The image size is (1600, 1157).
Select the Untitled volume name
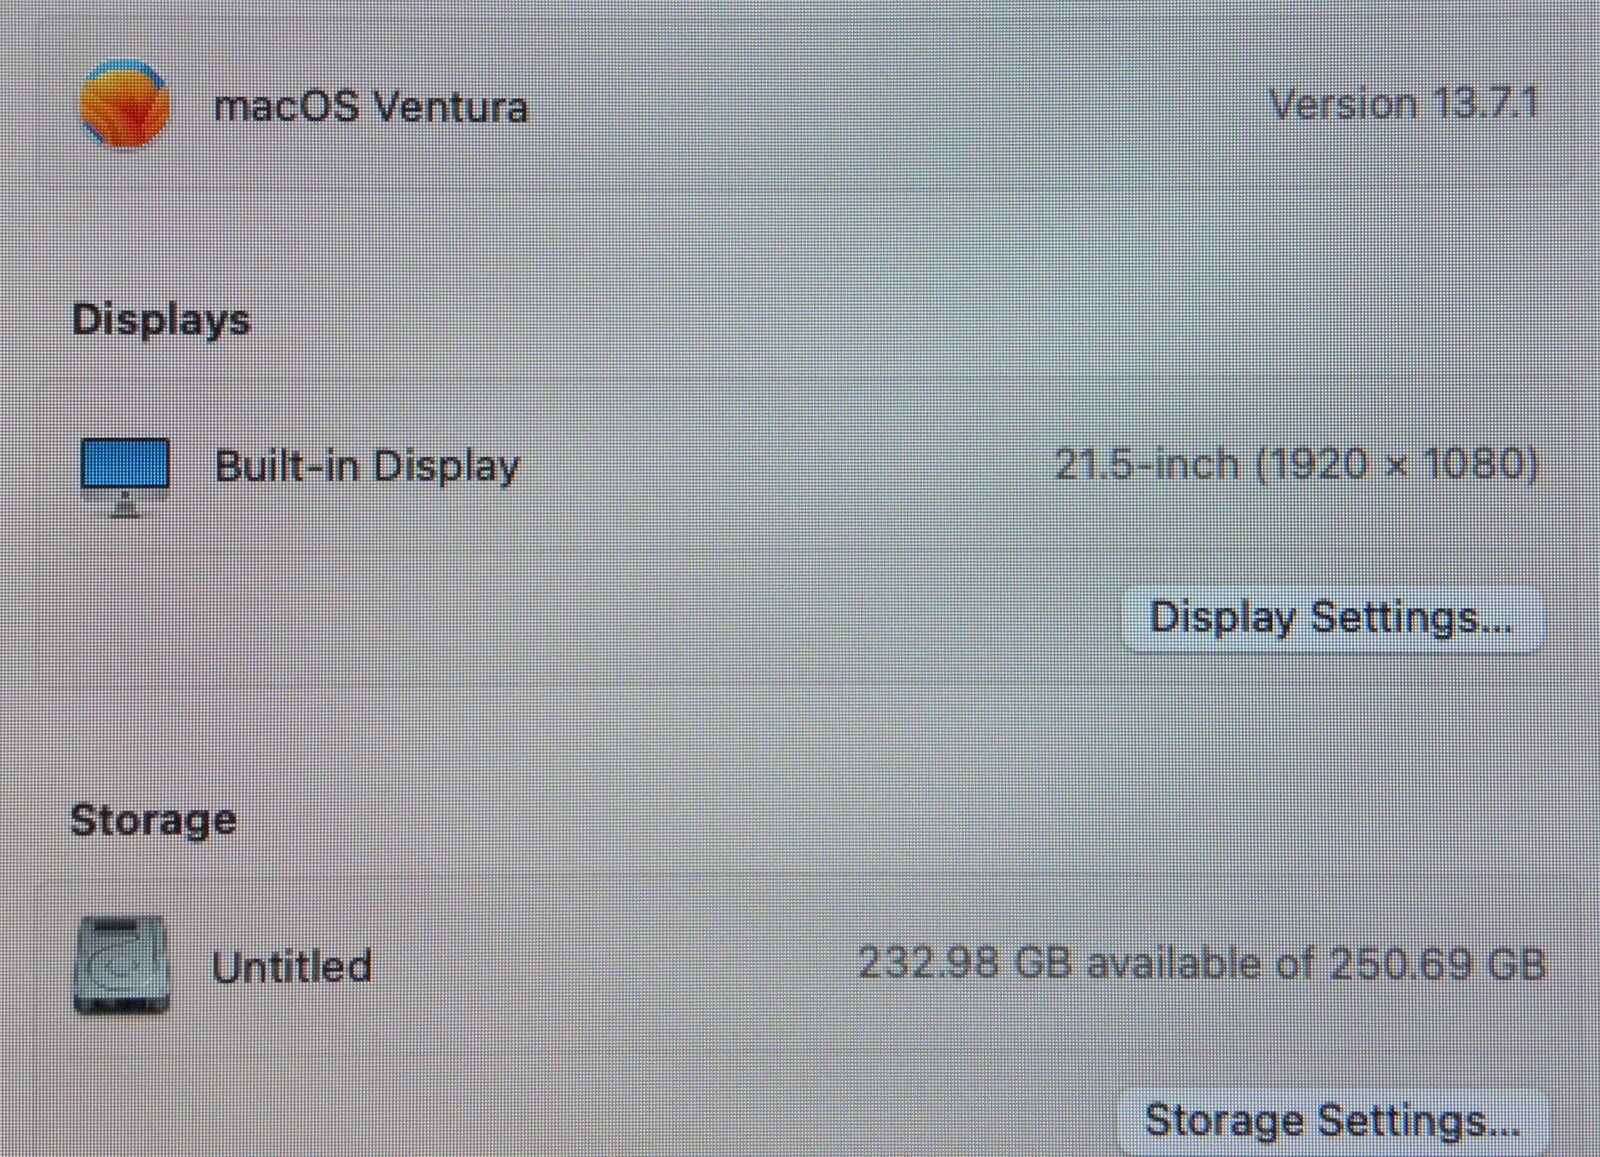tap(291, 967)
